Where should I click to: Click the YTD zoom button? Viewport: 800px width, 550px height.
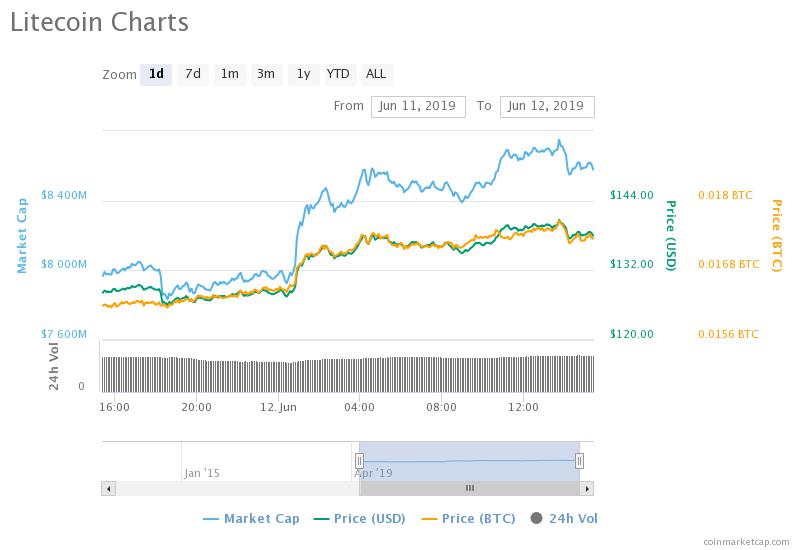(338, 74)
